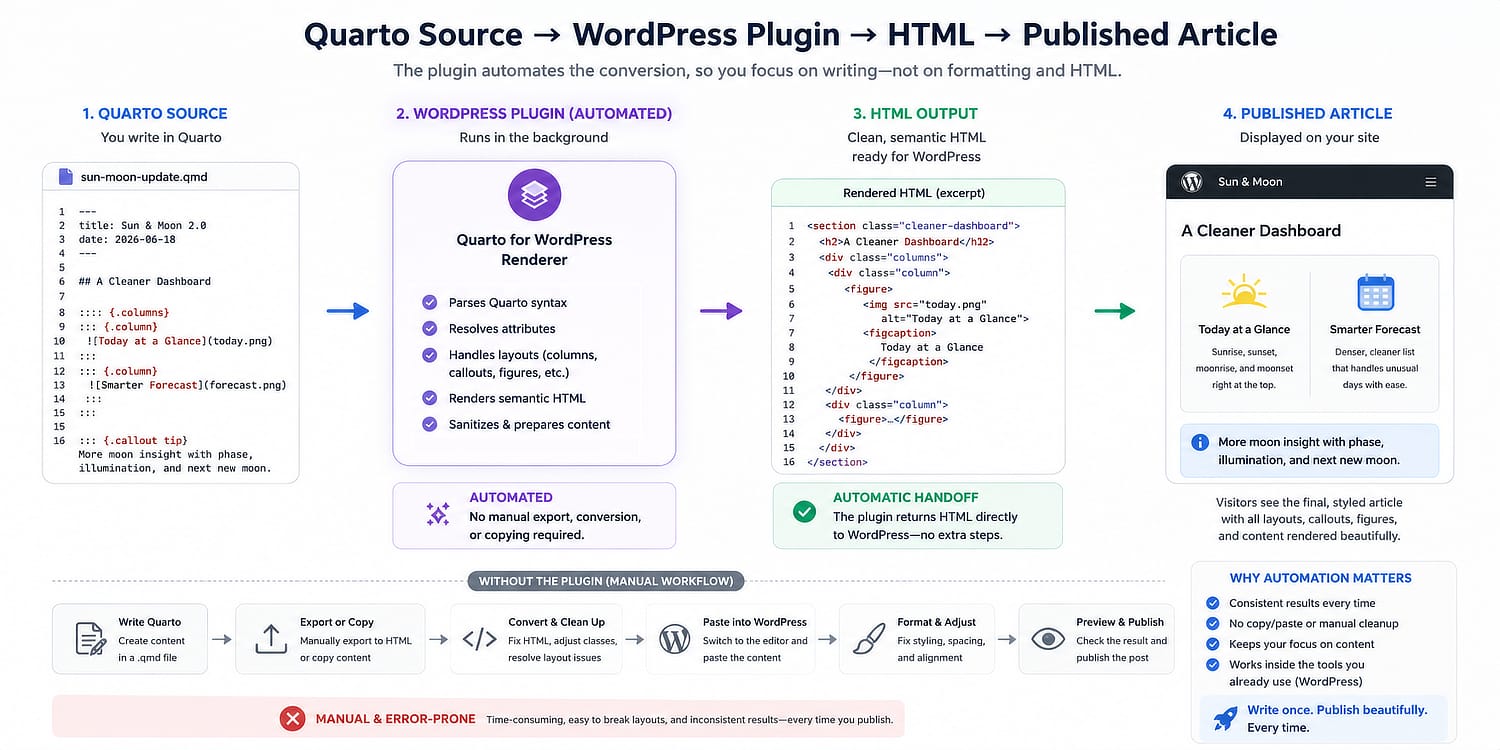Click the blue info icon in the moon insight callout
This screenshot has width=1500, height=750.
pos(1200,442)
